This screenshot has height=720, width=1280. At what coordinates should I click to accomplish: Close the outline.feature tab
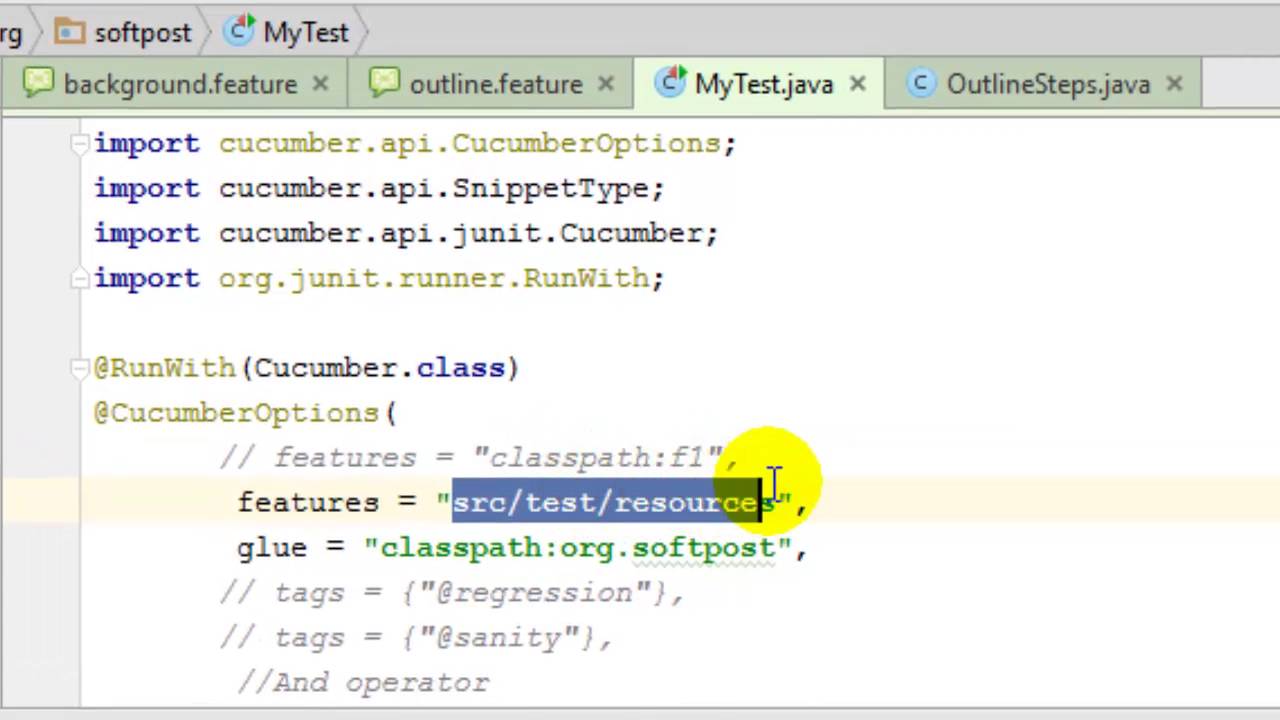point(606,85)
